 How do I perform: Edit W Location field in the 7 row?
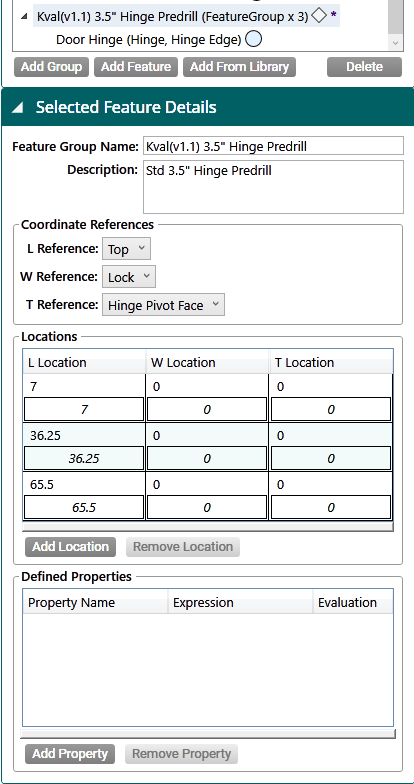(x=207, y=410)
